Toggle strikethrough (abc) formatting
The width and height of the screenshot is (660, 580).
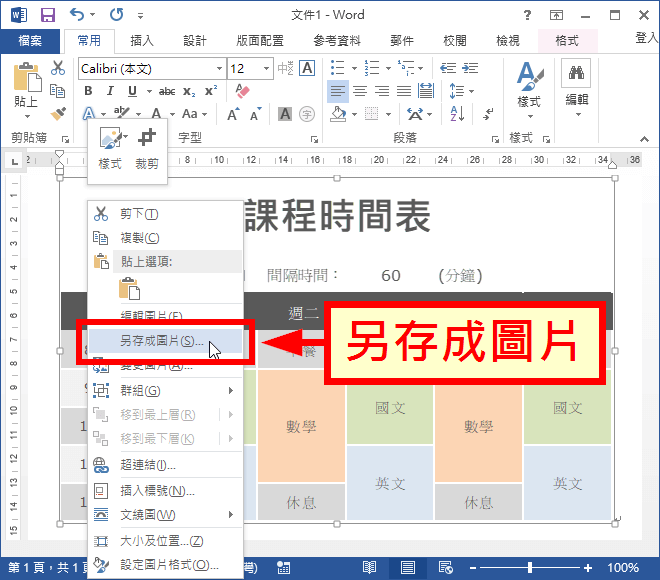pos(167,91)
